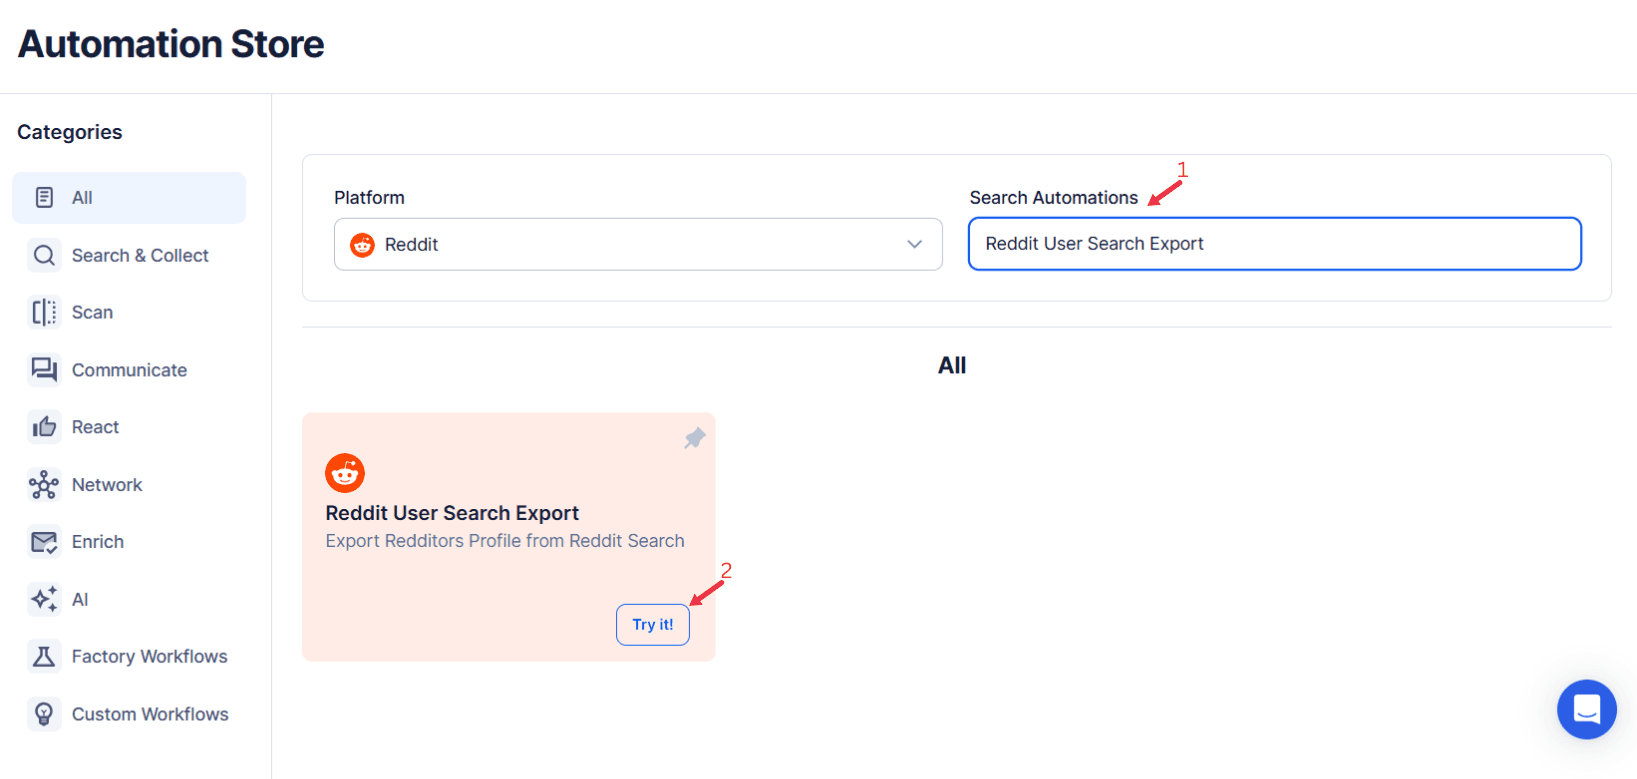Open the Reddit User Search Export automation title
The width and height of the screenshot is (1637, 779).
452,512
